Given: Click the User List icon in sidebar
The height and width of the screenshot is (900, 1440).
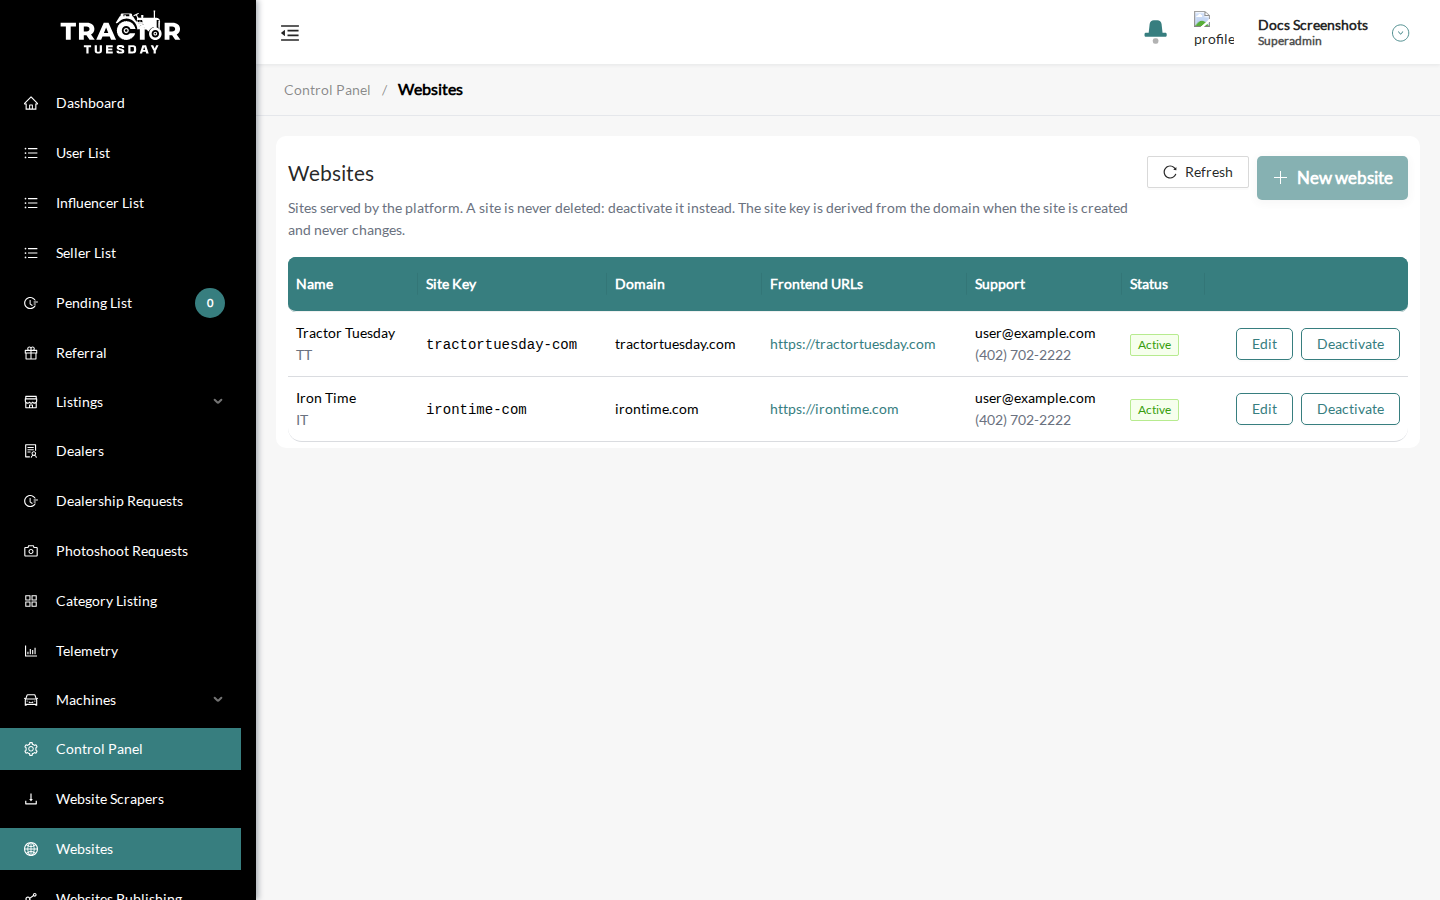Looking at the screenshot, I should click(31, 153).
